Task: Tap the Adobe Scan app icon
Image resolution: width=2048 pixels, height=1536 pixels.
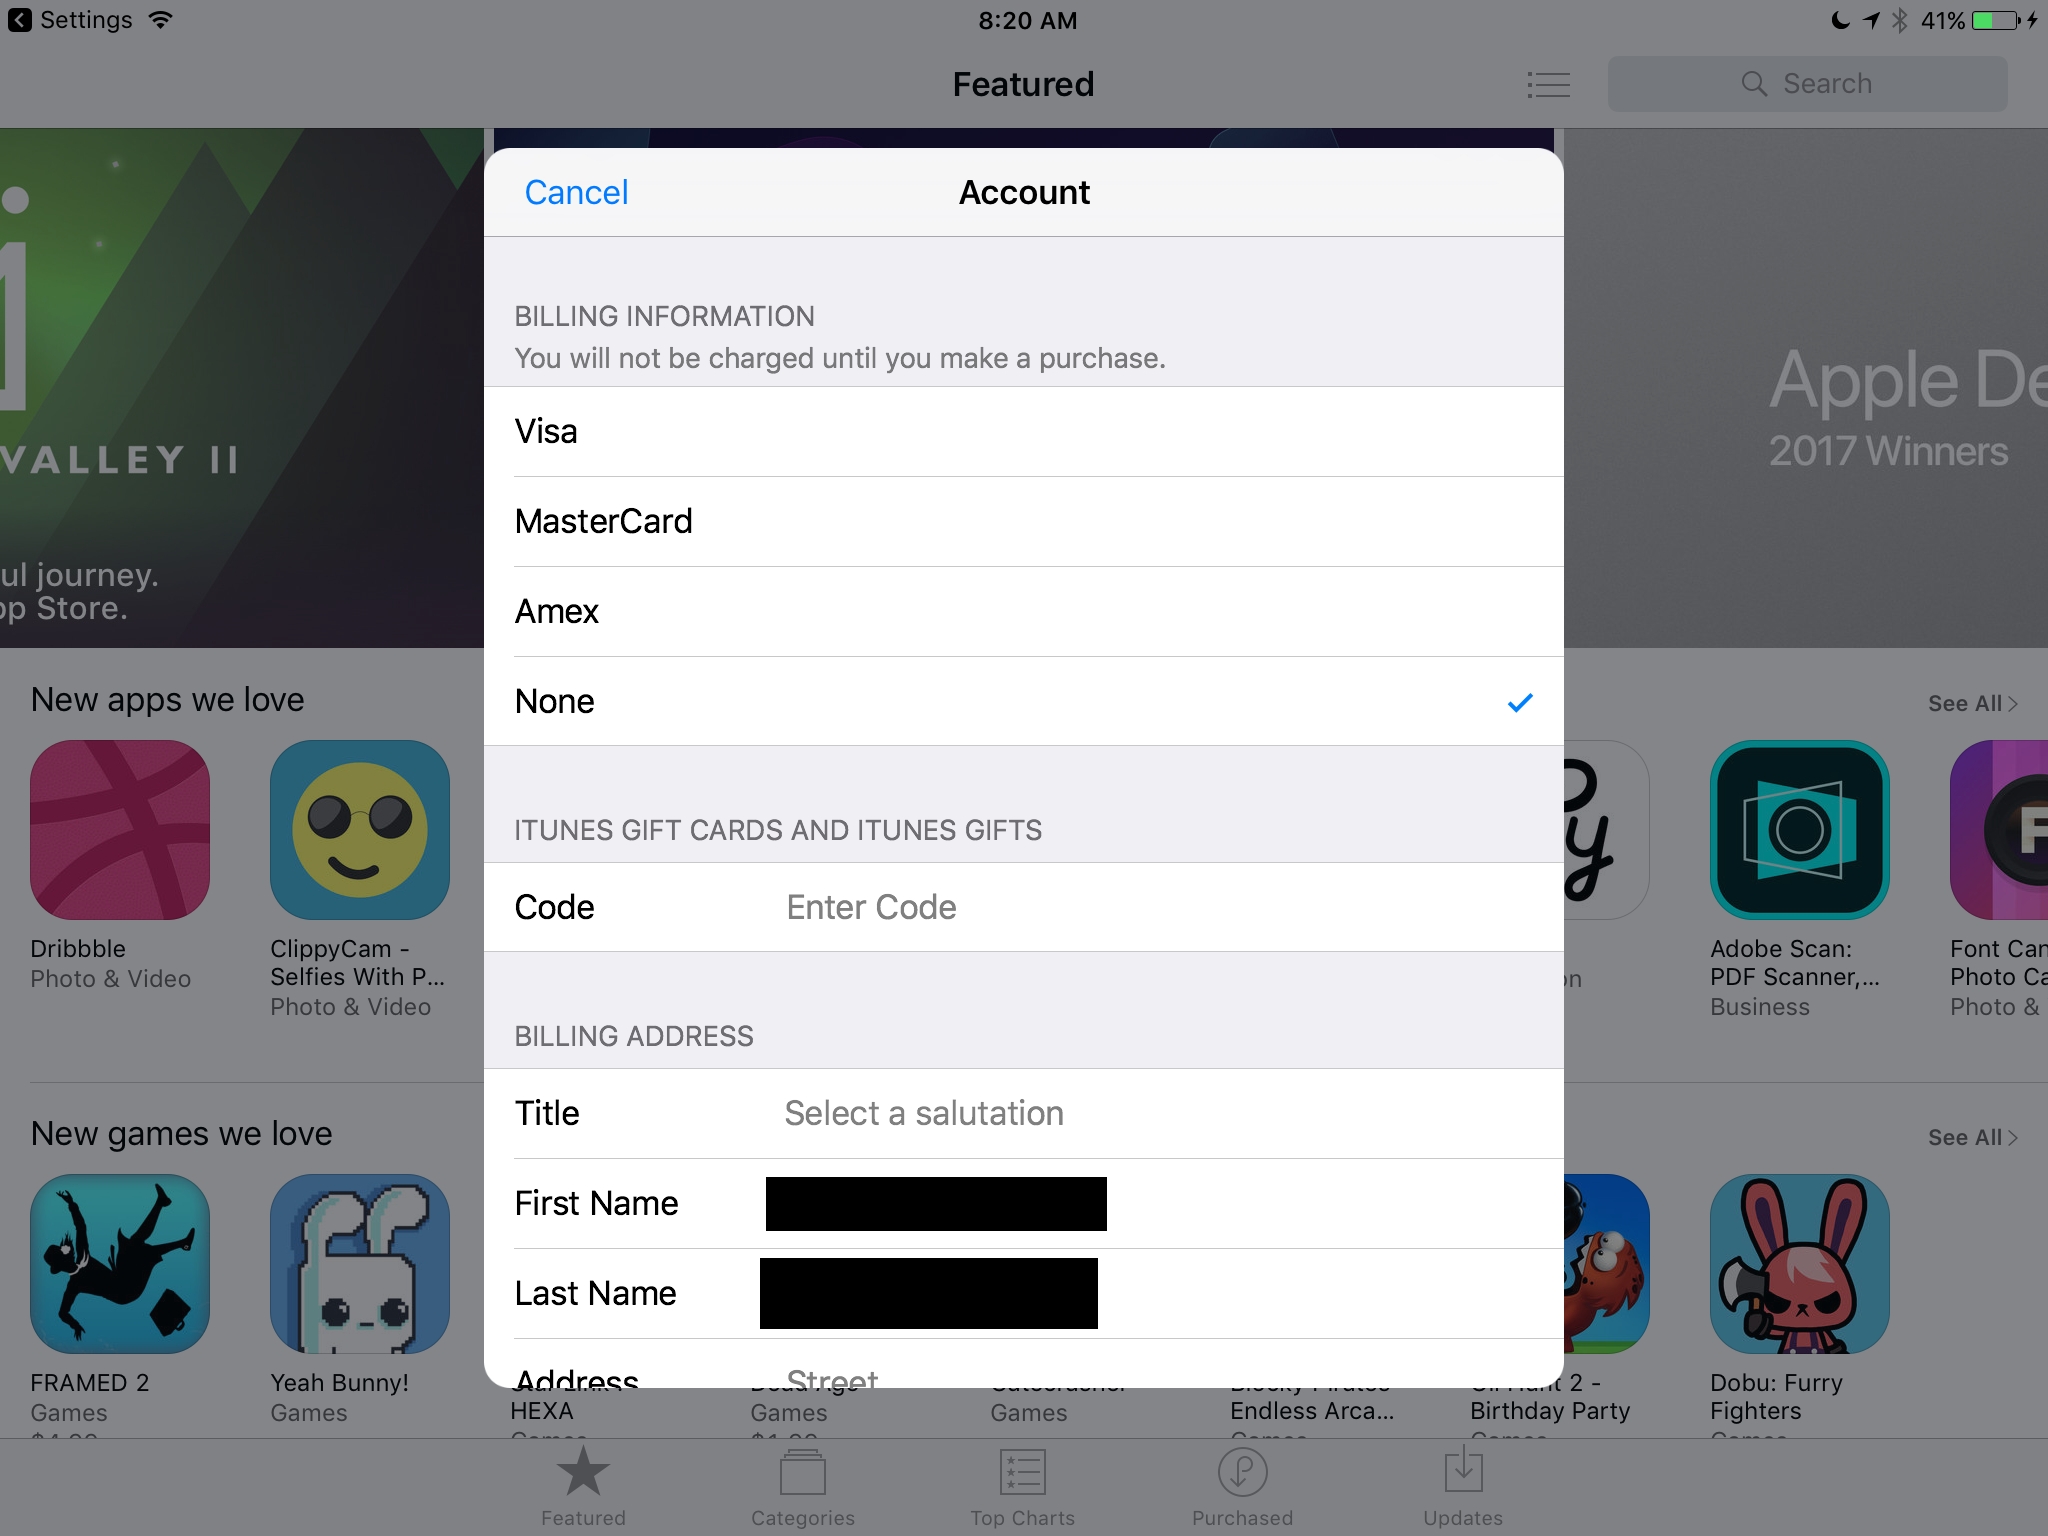Action: pyautogui.click(x=1795, y=828)
